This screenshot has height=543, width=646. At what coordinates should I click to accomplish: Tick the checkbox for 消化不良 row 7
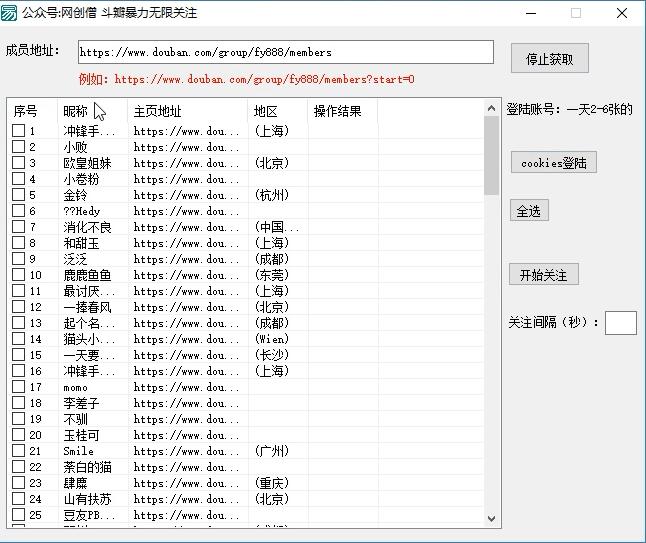(18, 227)
